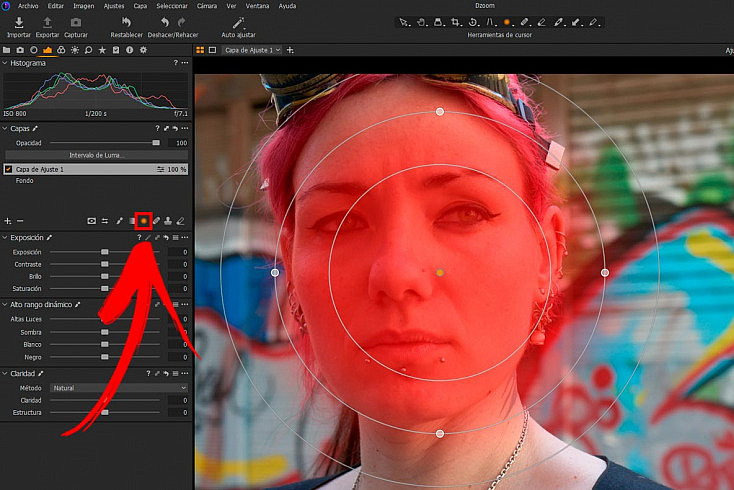Select the apply adjustments arrow cursor tool
This screenshot has width=734, height=490.
coord(575,22)
